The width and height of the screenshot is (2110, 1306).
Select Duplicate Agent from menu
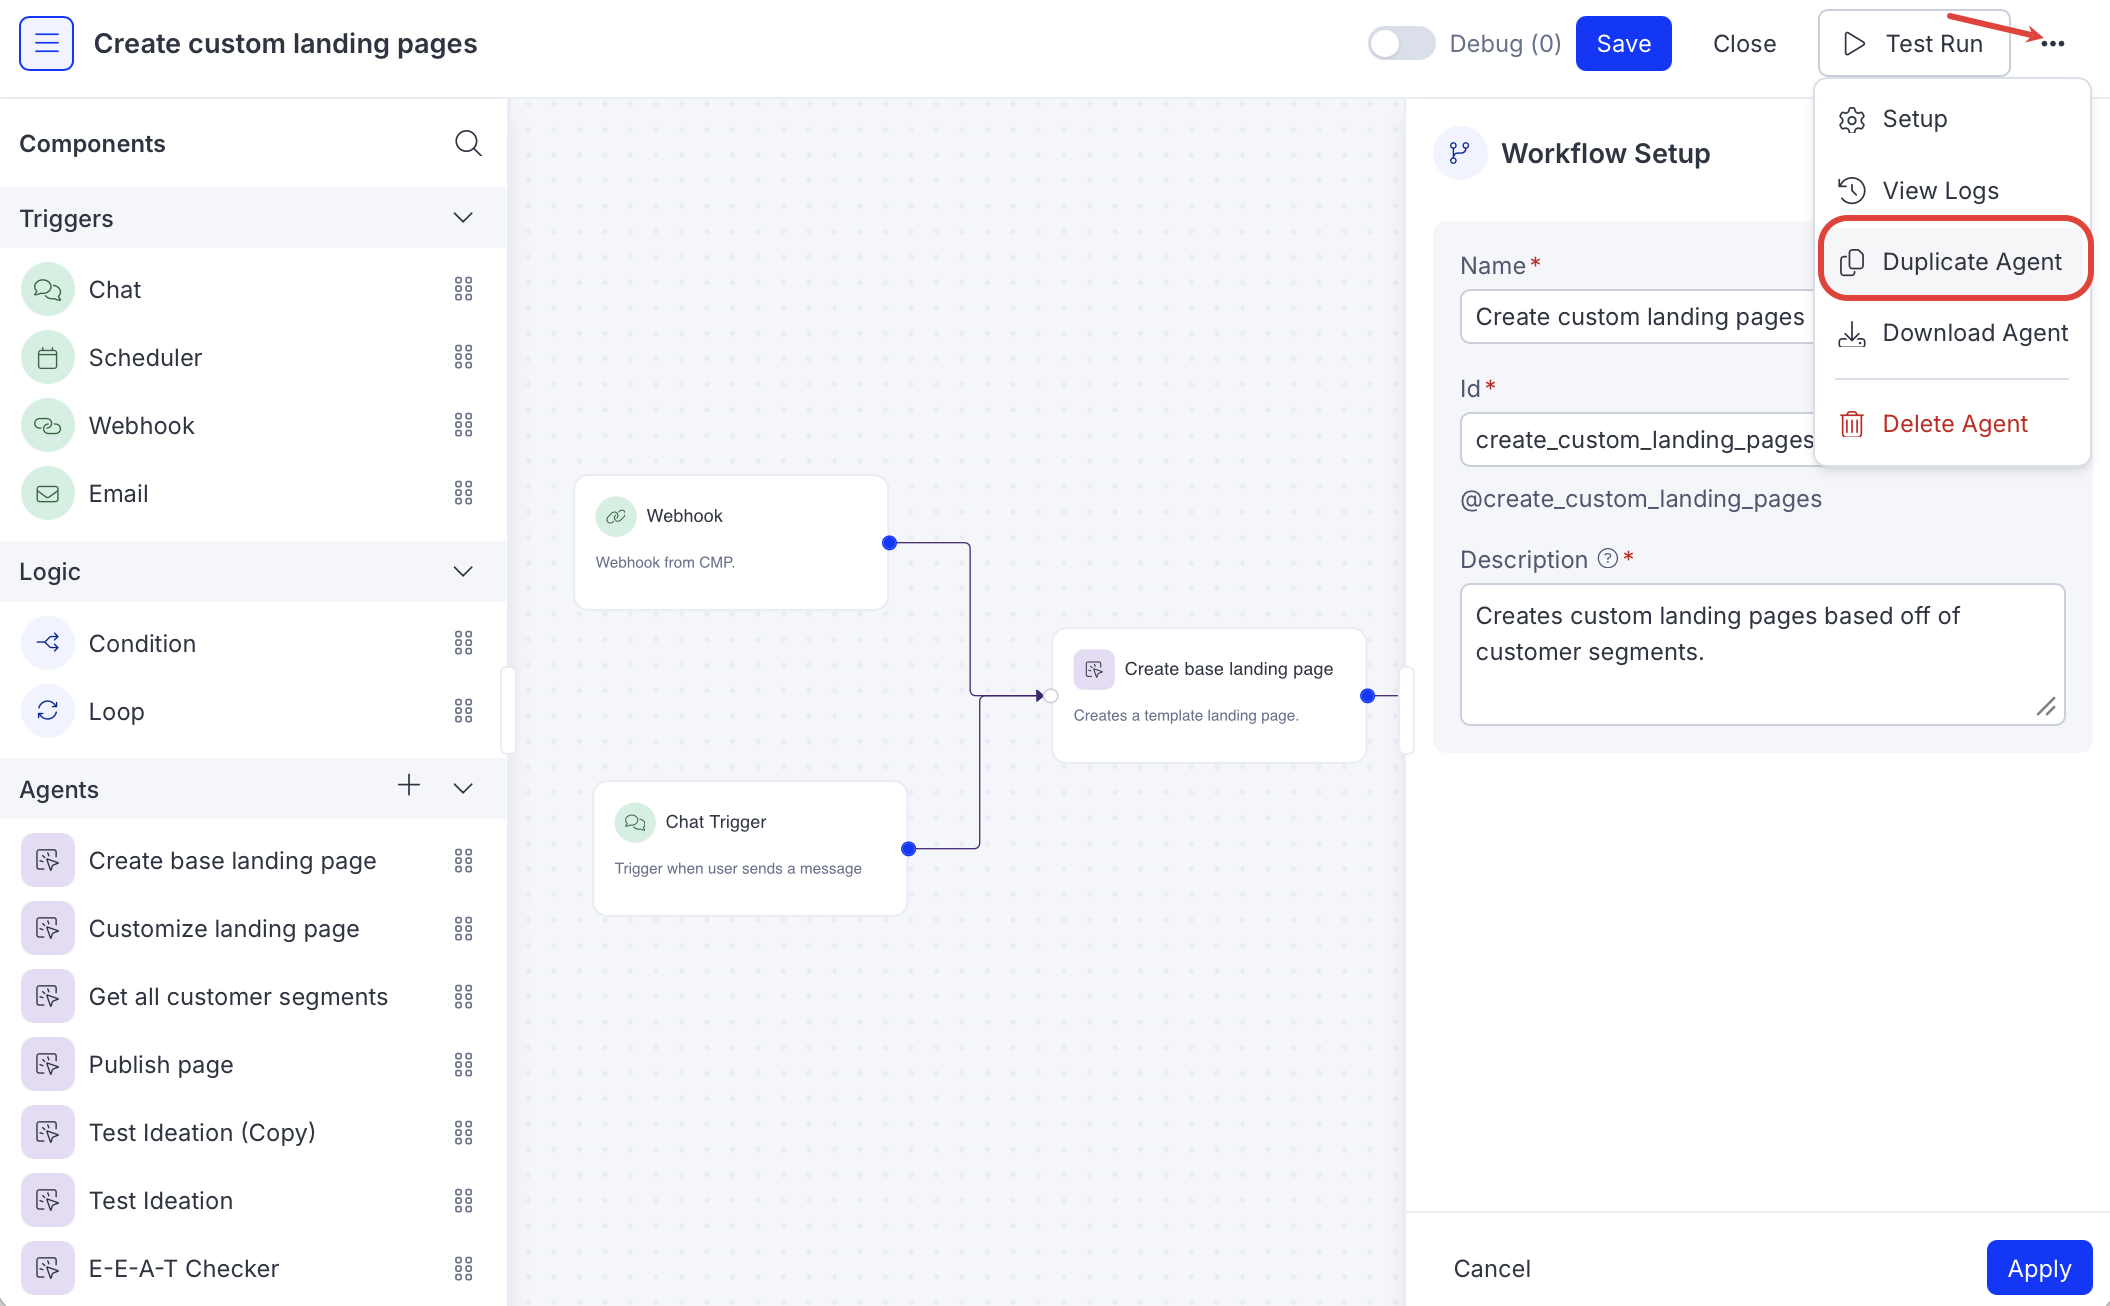[x=1954, y=262]
